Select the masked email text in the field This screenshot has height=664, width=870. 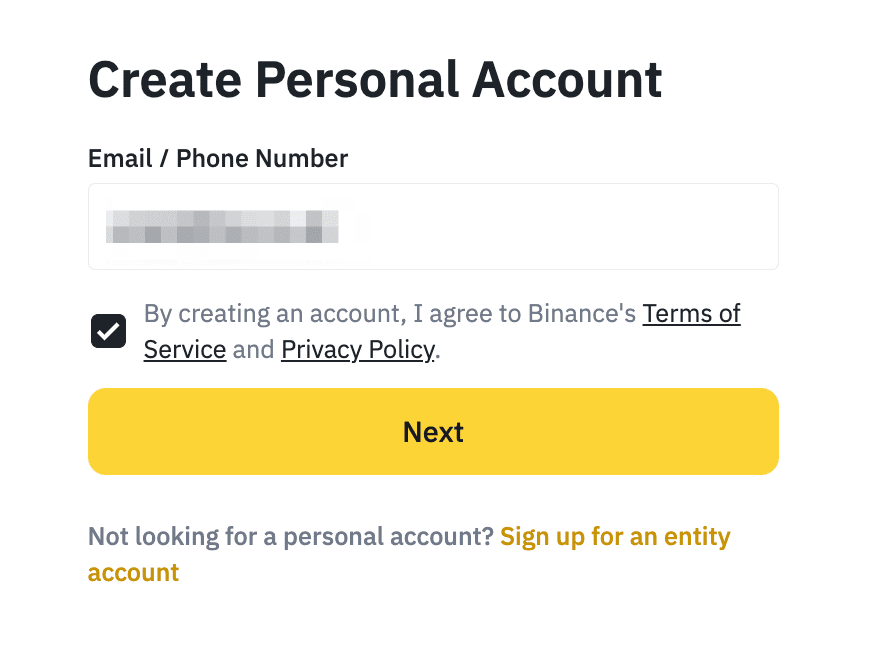pyautogui.click(x=222, y=226)
